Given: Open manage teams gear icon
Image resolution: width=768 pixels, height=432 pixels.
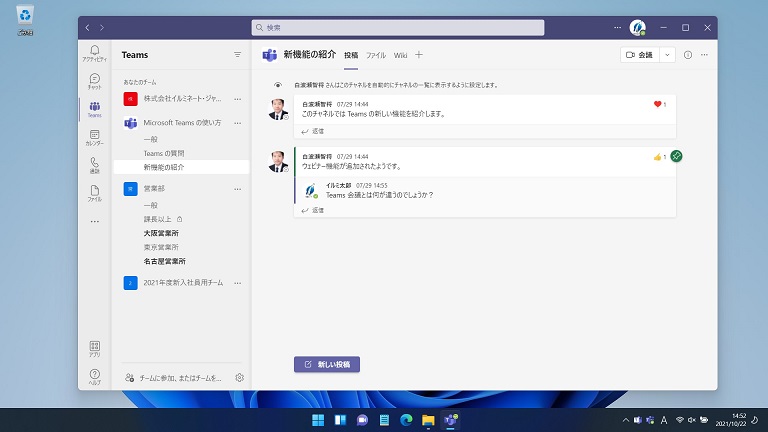Looking at the screenshot, I should click(x=240, y=378).
